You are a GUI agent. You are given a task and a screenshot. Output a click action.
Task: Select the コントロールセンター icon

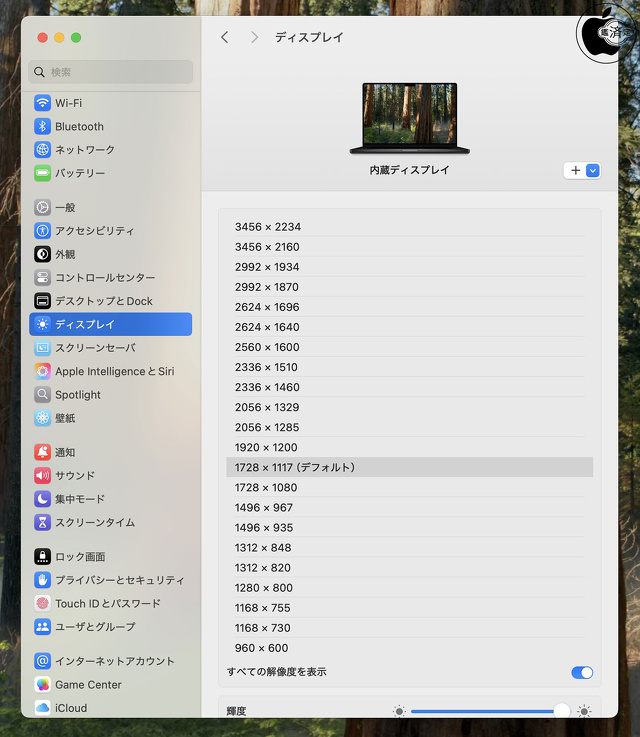coord(42,277)
